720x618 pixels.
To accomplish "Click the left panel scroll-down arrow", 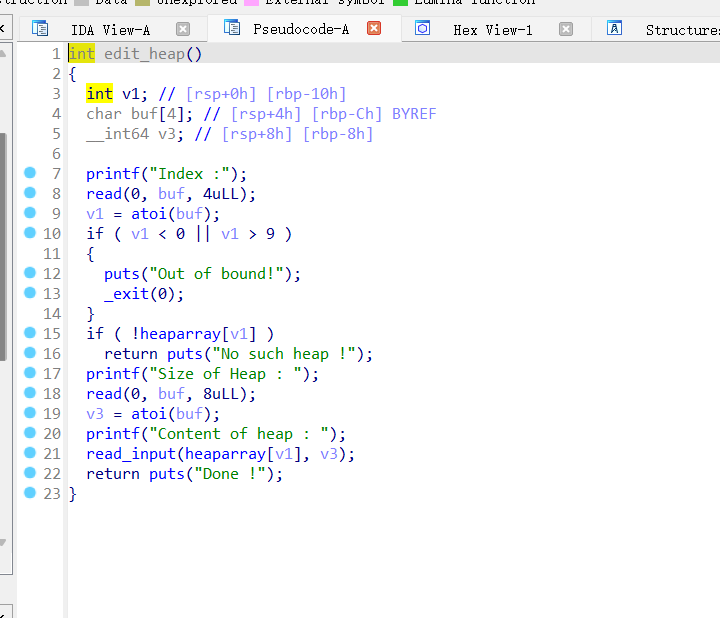I will (3, 542).
